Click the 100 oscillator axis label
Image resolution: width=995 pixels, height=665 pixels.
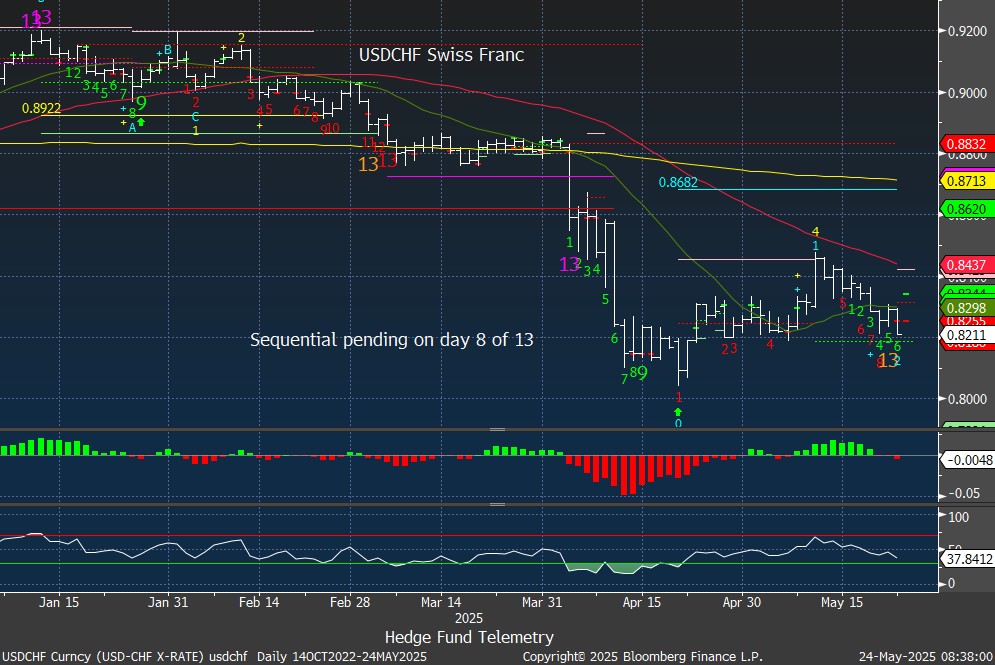point(958,517)
